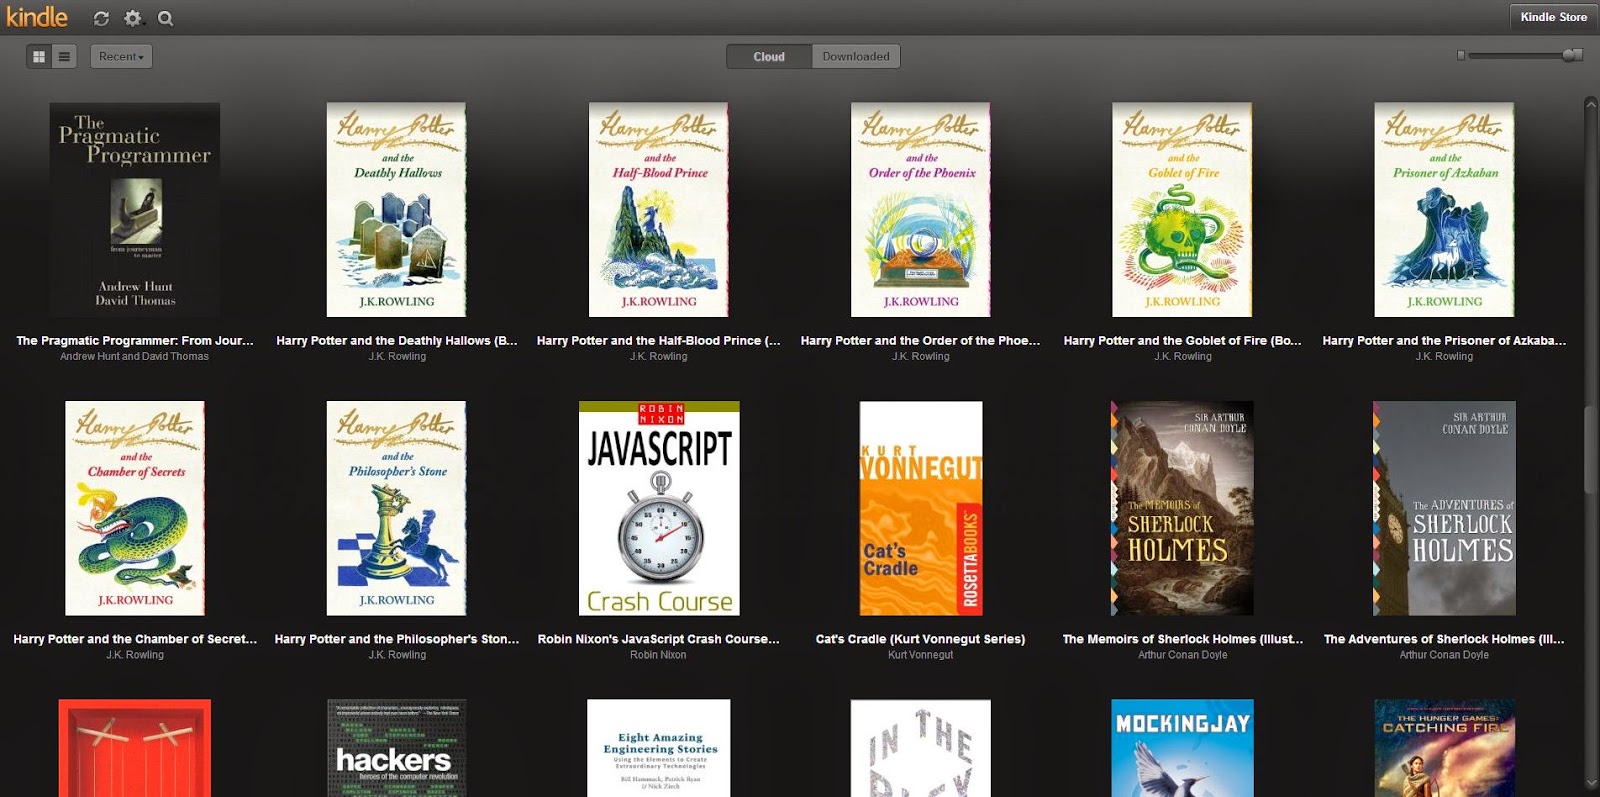Open the In The Plex cover
Image resolution: width=1600 pixels, height=797 pixels.
tap(921, 748)
